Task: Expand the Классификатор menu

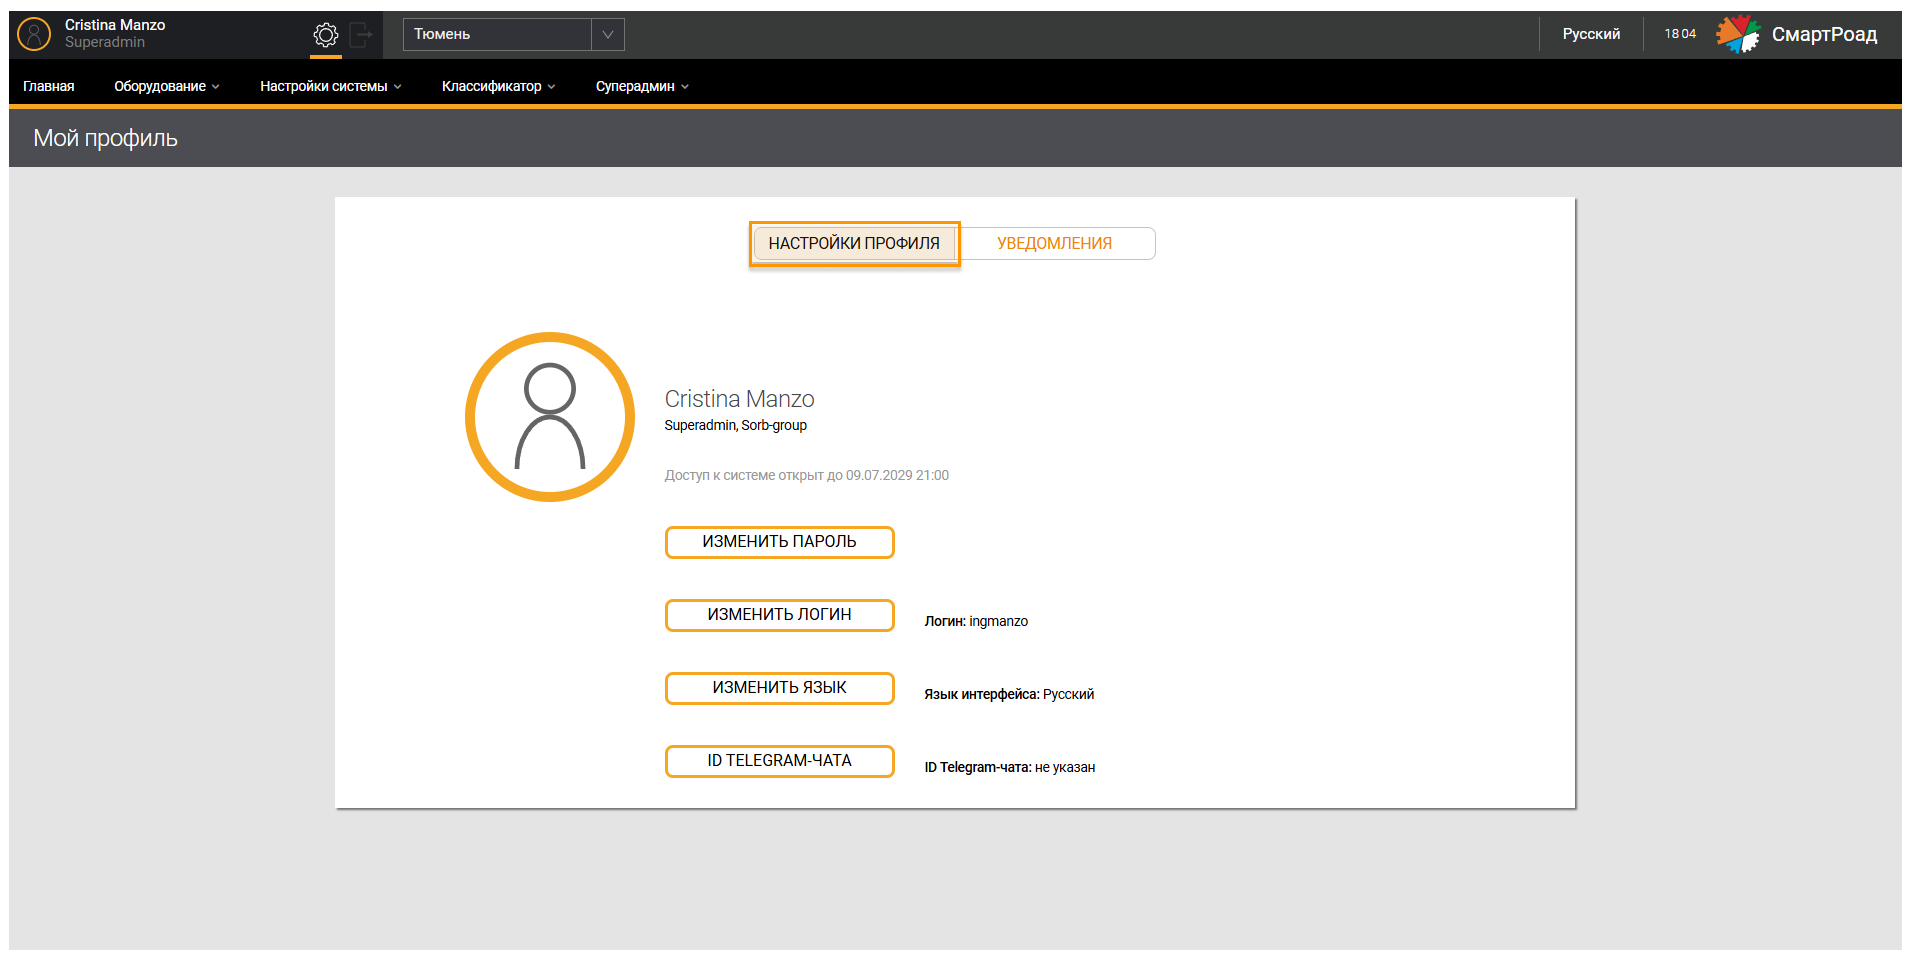Action: click(498, 86)
